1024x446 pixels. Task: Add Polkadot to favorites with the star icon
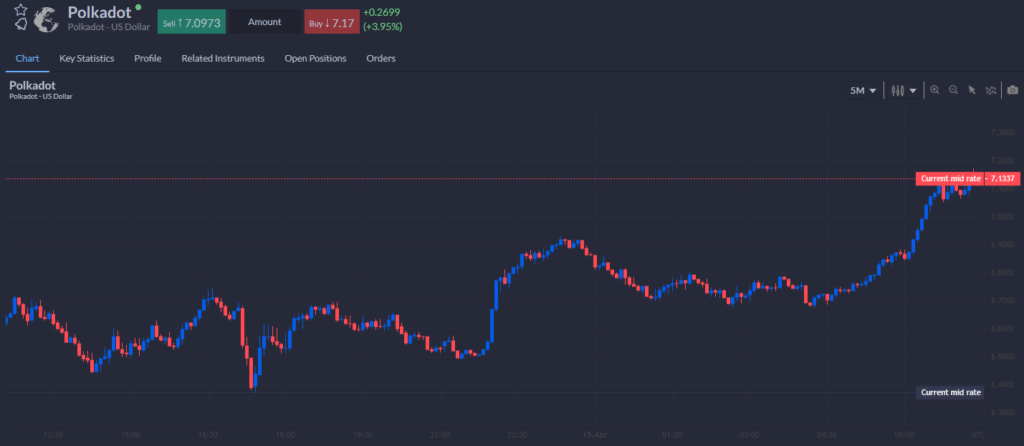(x=21, y=10)
